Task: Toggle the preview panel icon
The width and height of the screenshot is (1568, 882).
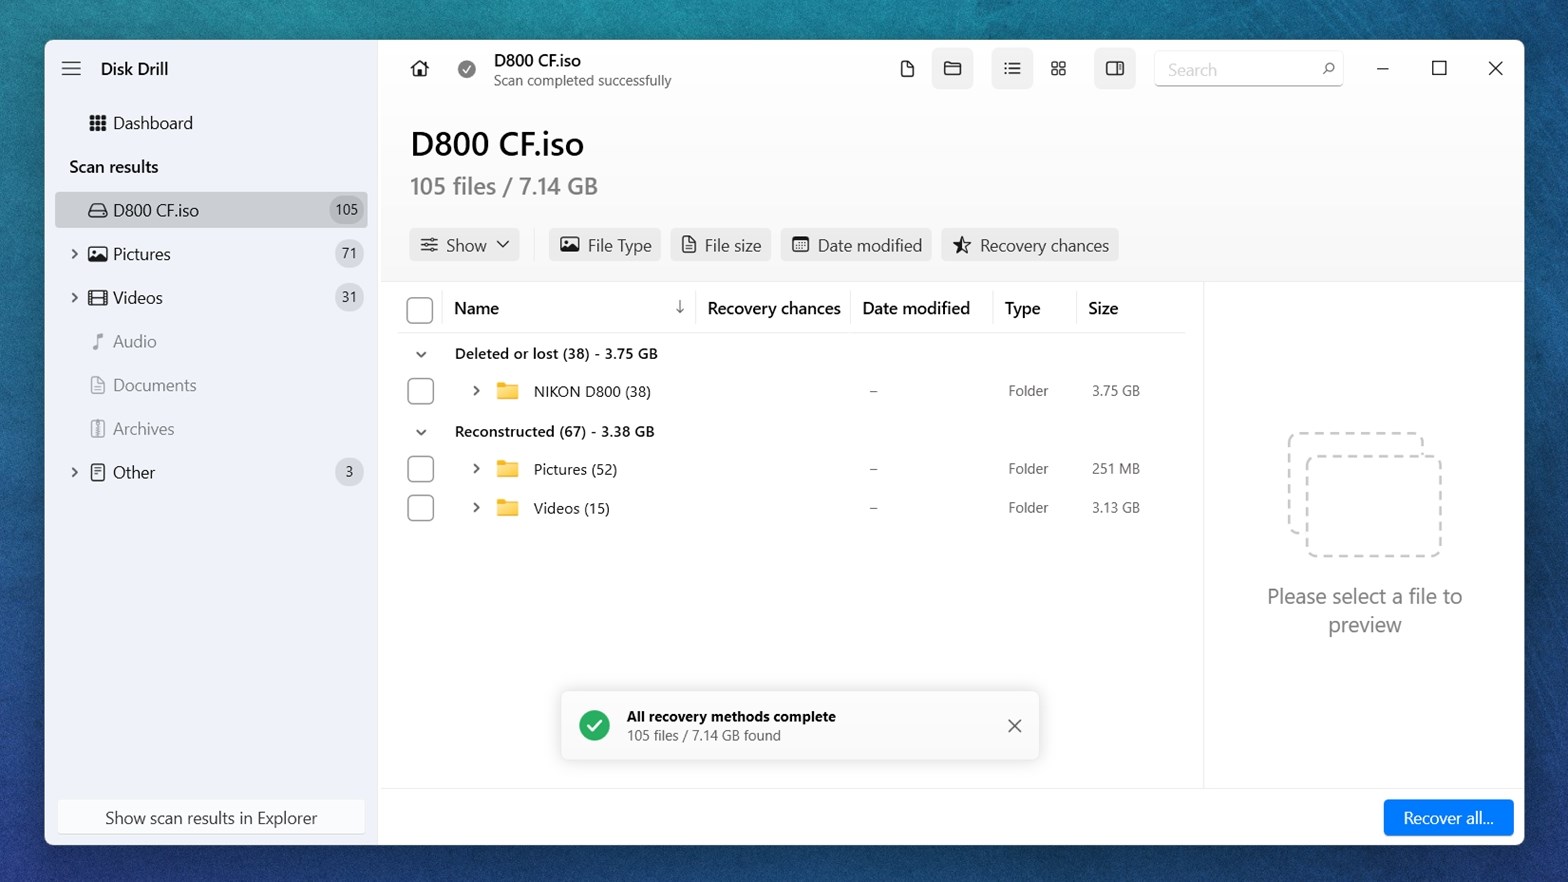Action: pyautogui.click(x=1114, y=69)
